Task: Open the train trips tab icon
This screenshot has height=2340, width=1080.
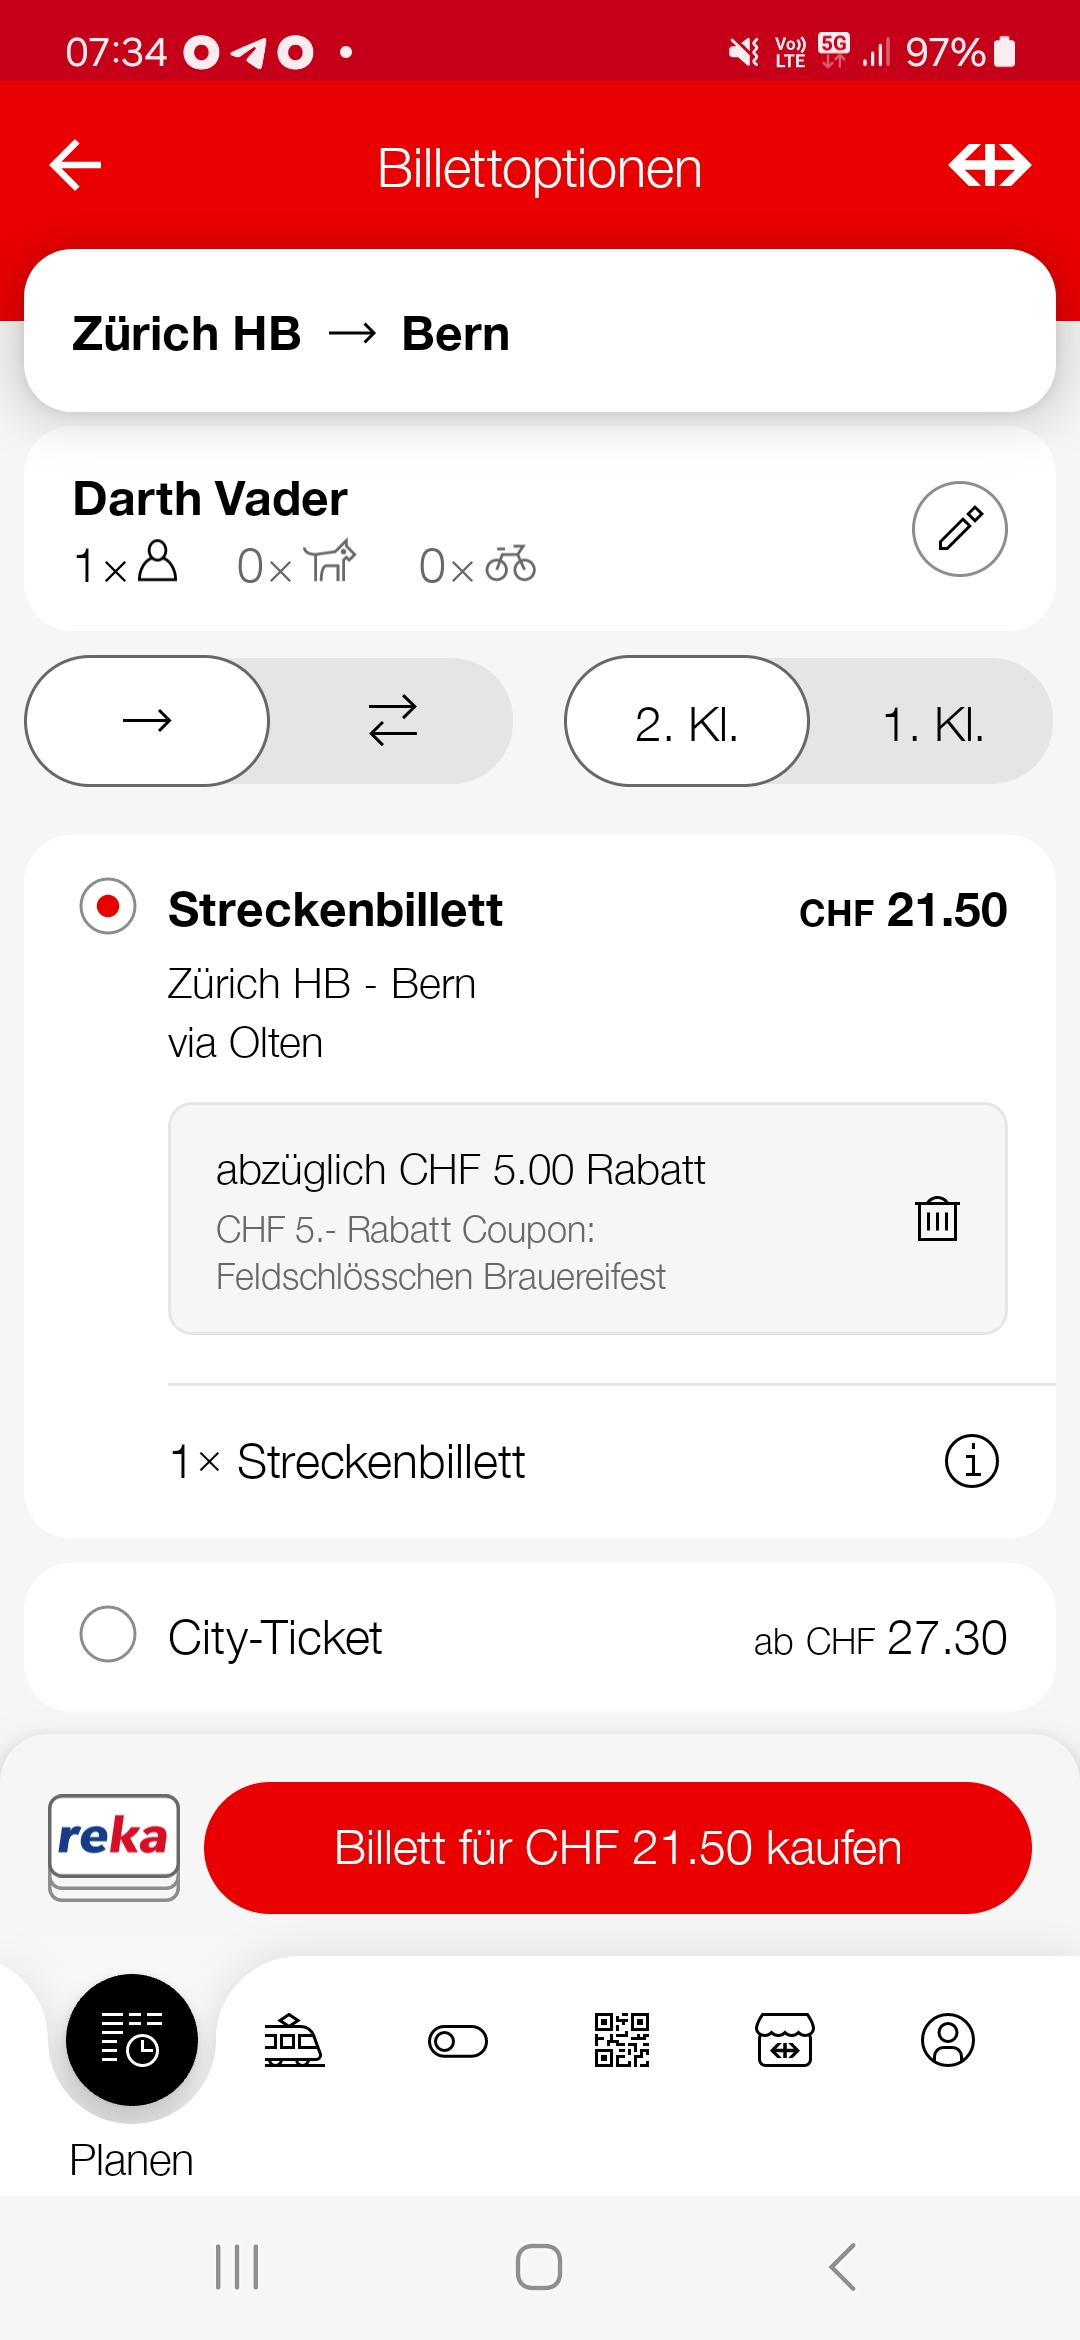Action: (x=294, y=2040)
